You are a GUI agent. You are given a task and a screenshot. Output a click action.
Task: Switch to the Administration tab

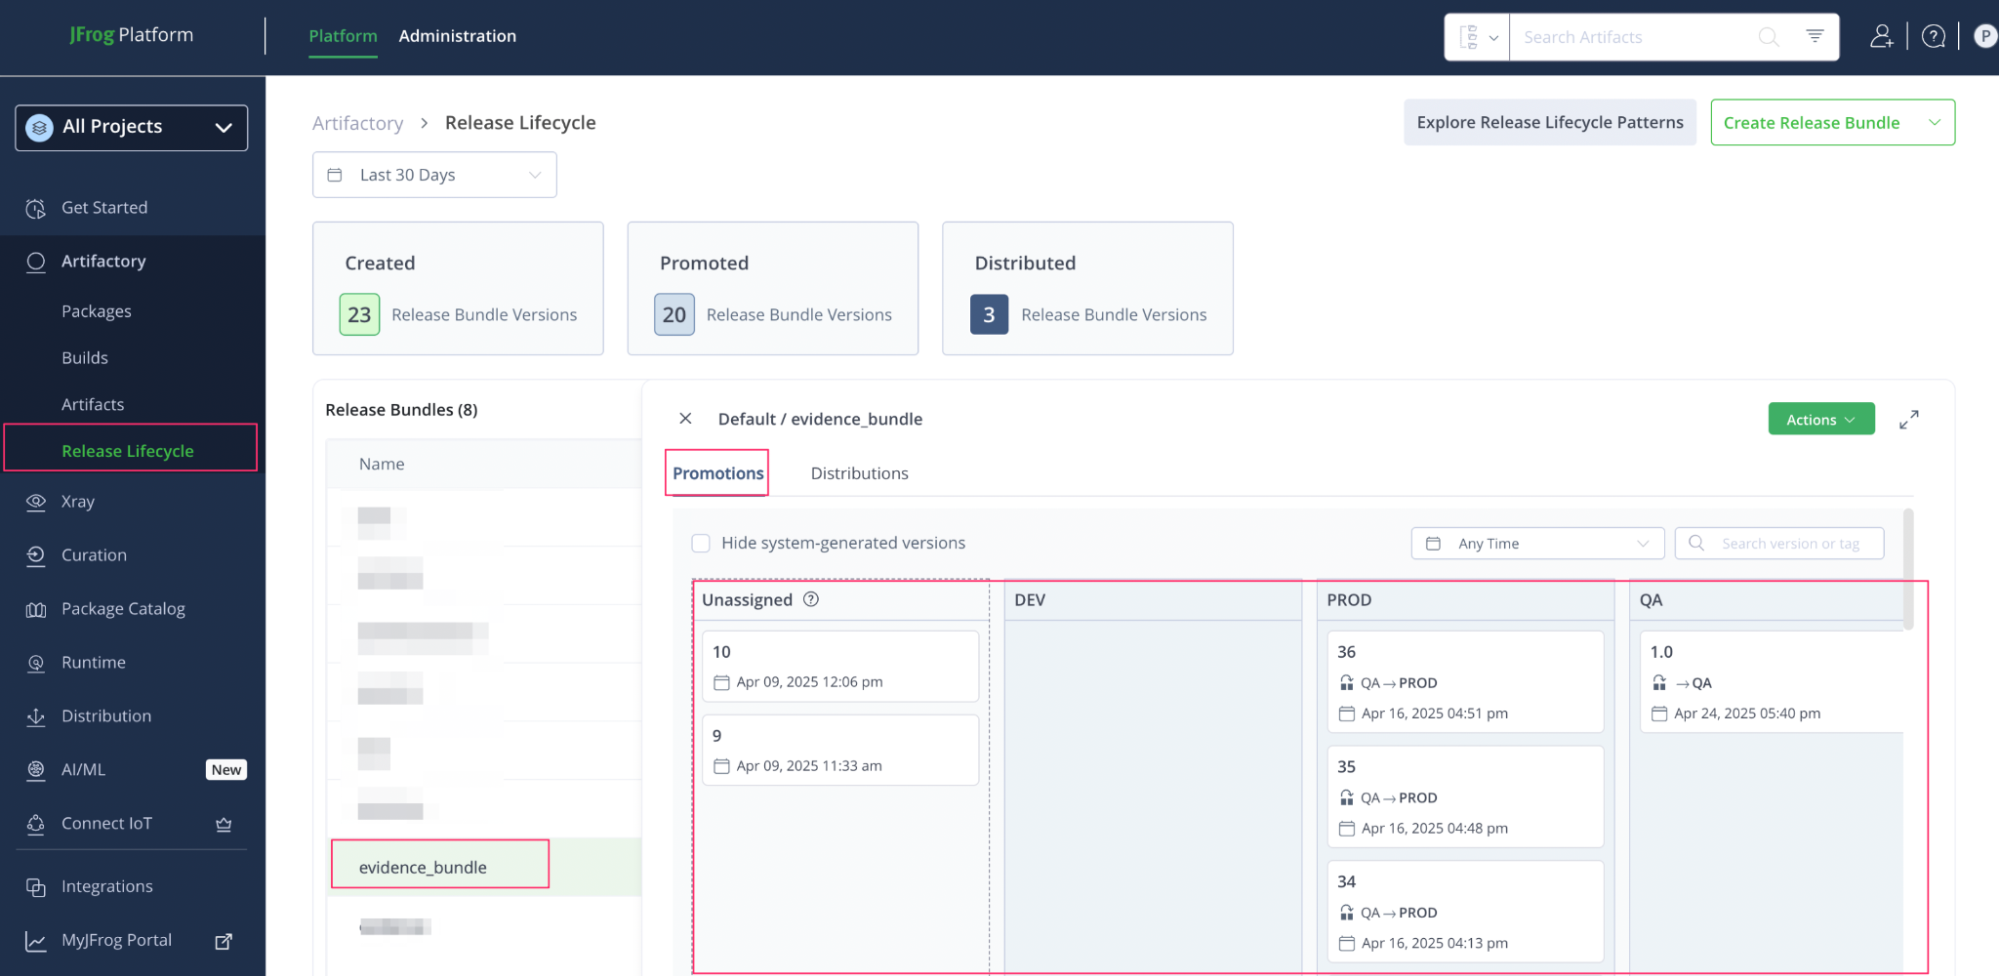click(x=457, y=36)
